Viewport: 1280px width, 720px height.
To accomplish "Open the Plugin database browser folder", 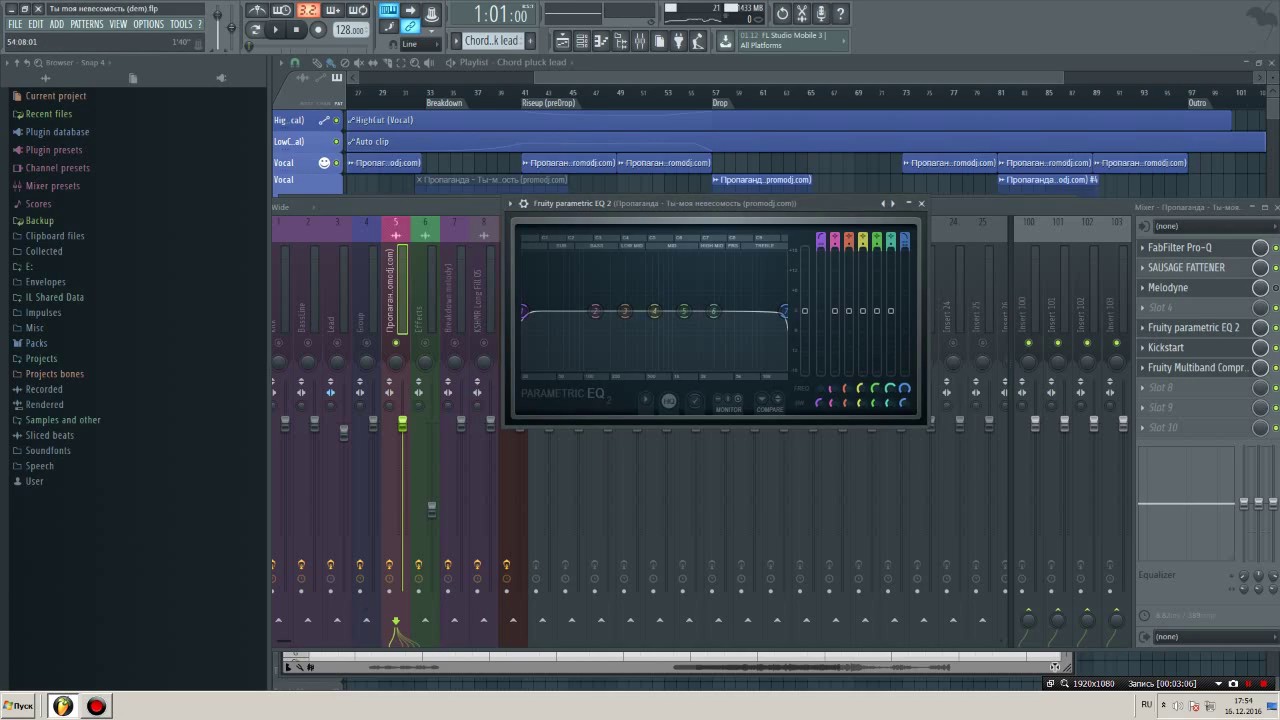I will pos(57,132).
